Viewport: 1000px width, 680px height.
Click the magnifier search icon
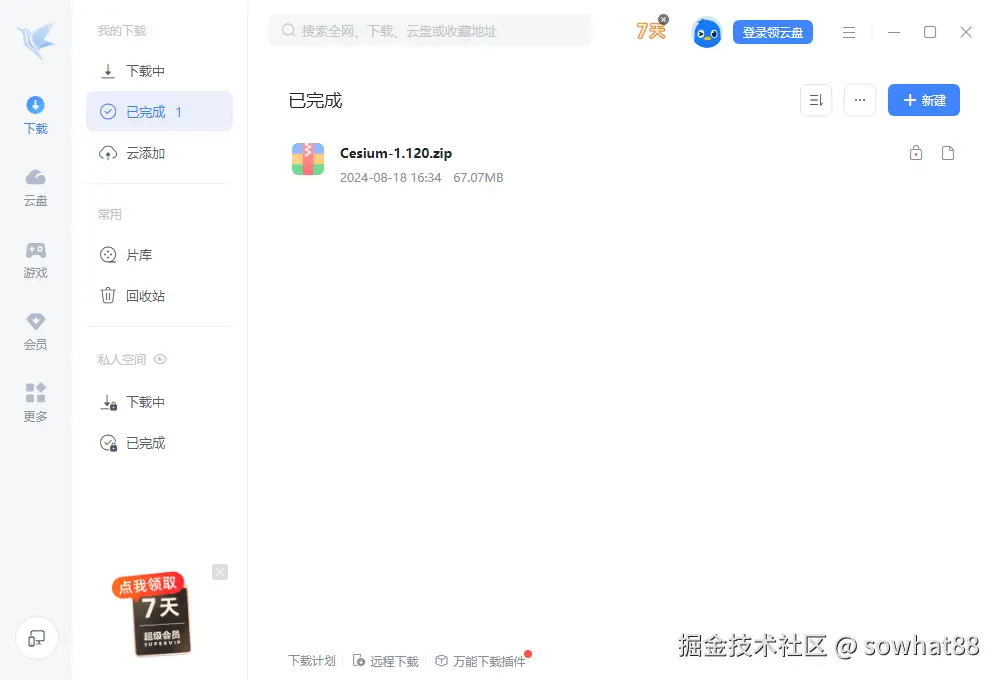[288, 31]
